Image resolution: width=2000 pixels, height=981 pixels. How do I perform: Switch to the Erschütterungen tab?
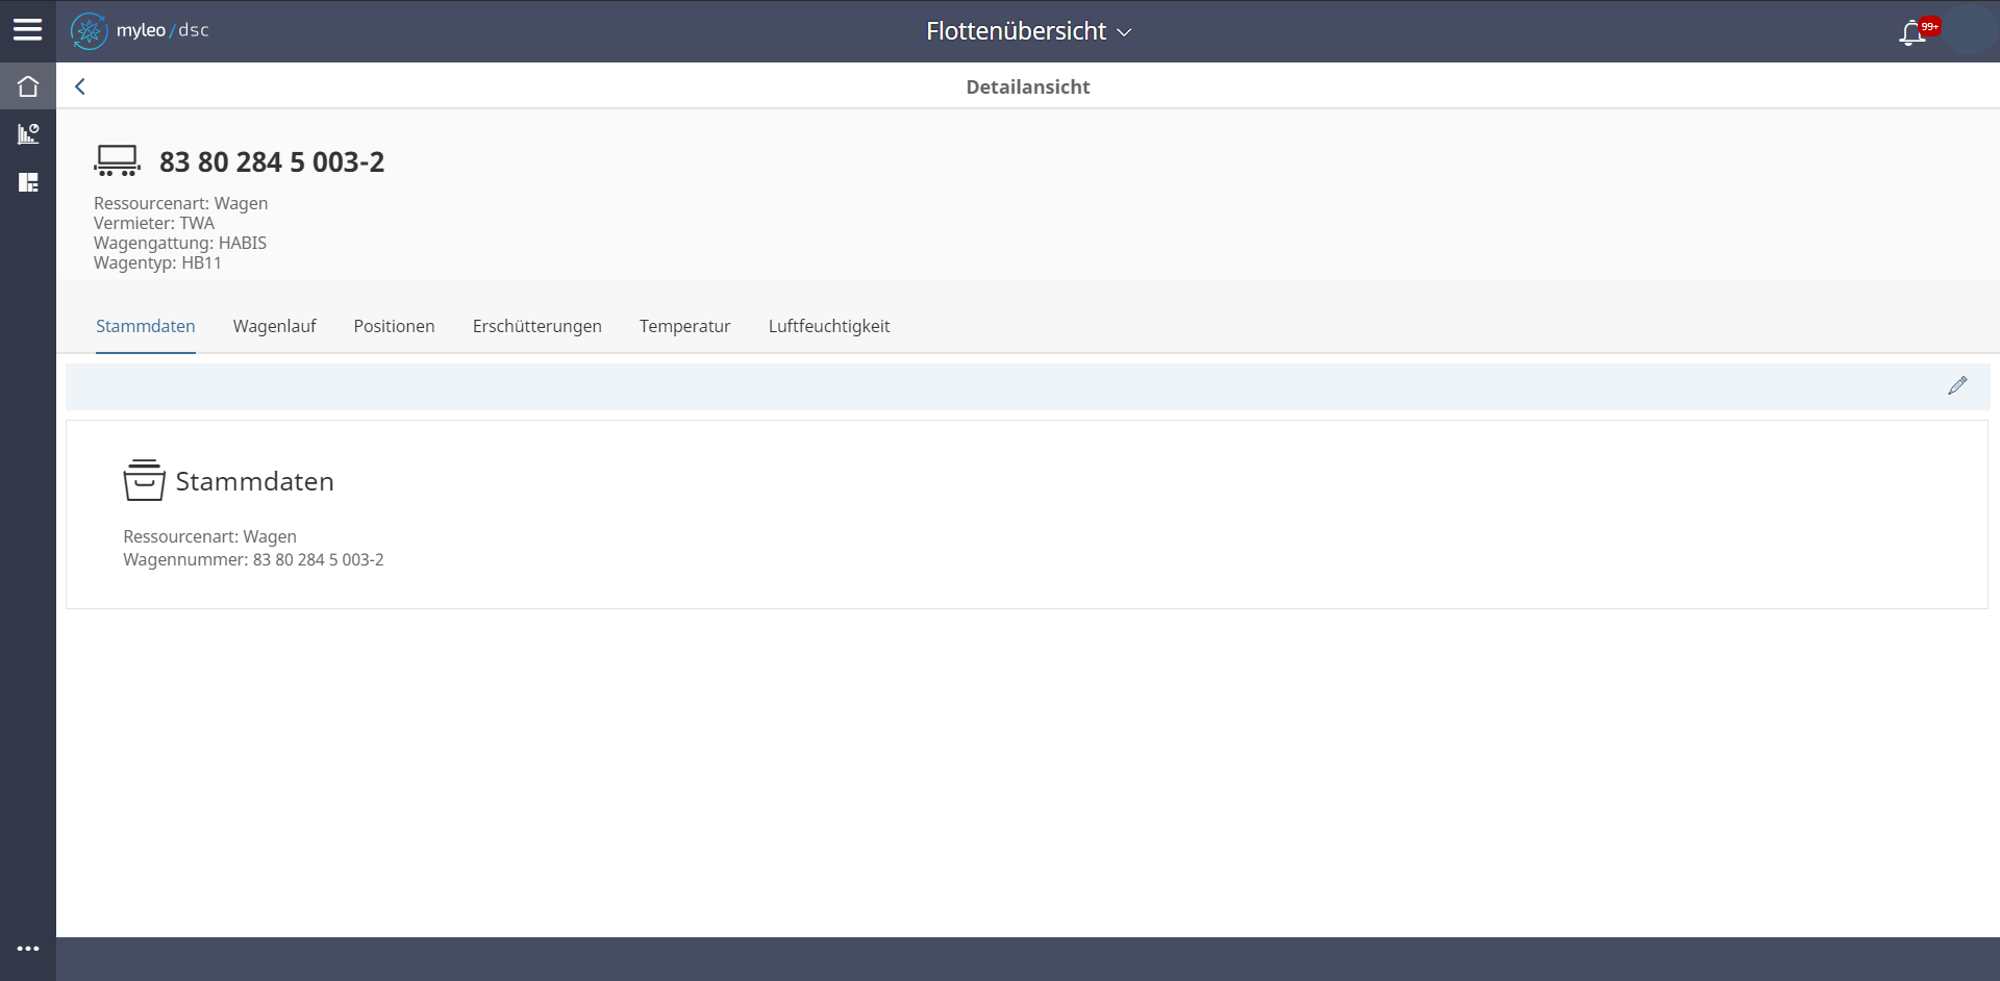(x=537, y=326)
